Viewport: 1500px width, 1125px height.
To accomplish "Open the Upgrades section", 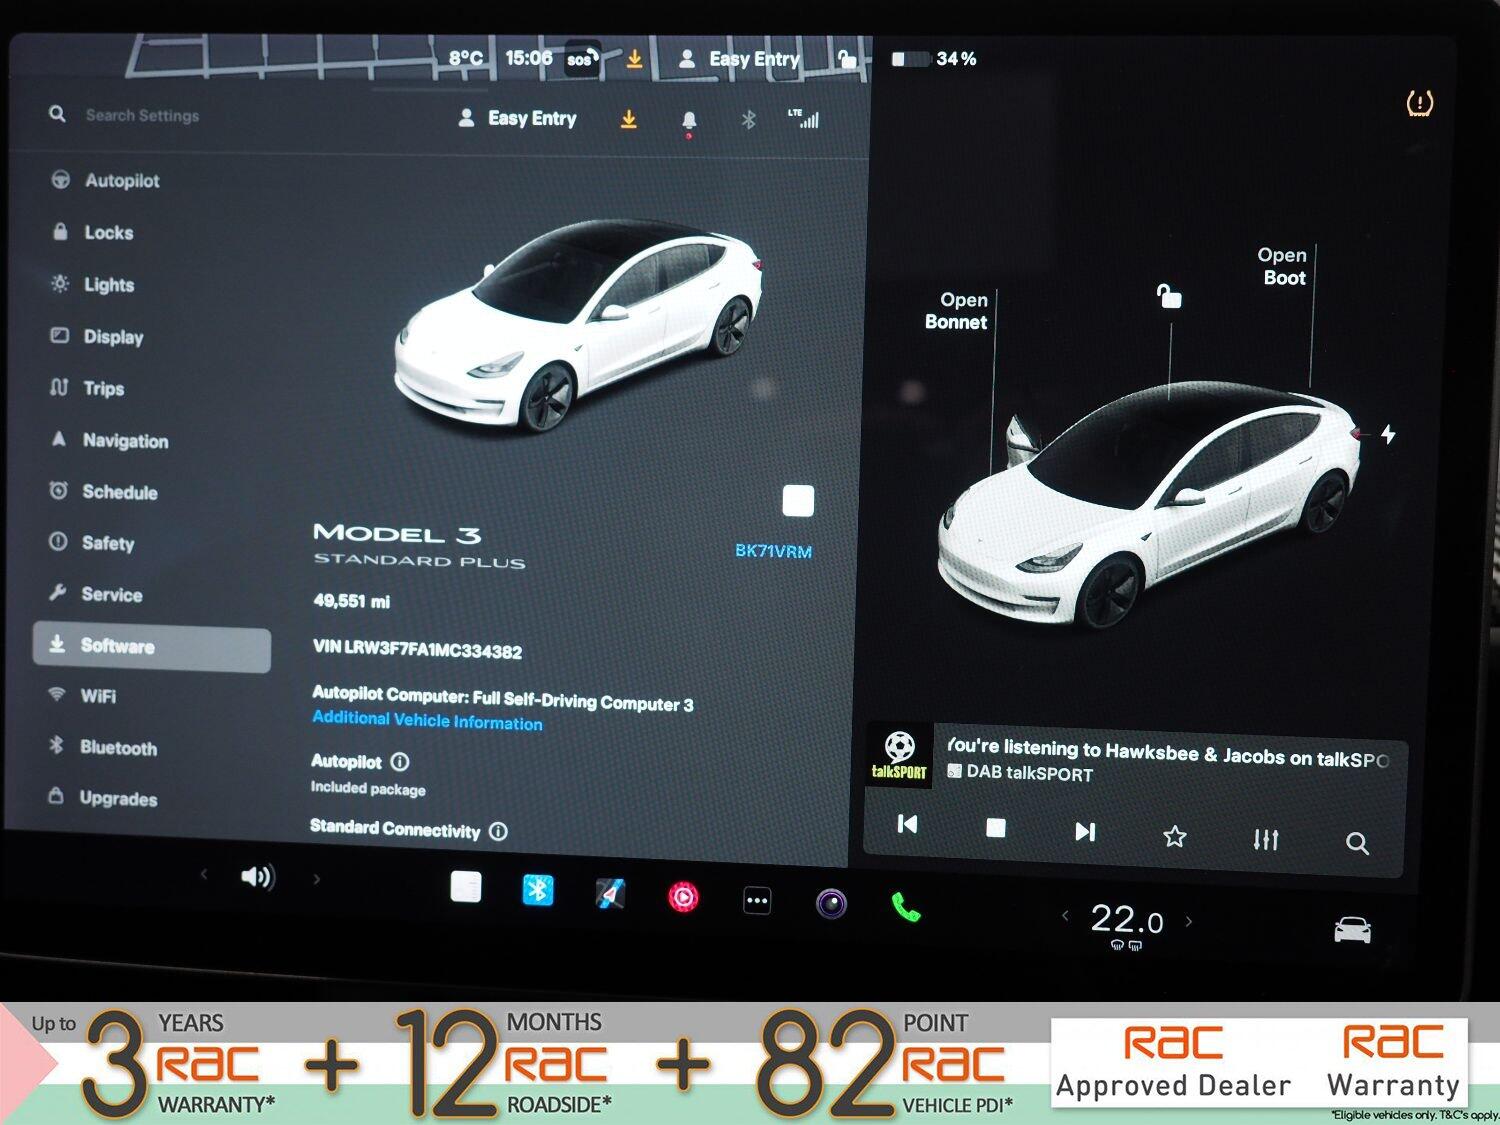I will 118,798.
